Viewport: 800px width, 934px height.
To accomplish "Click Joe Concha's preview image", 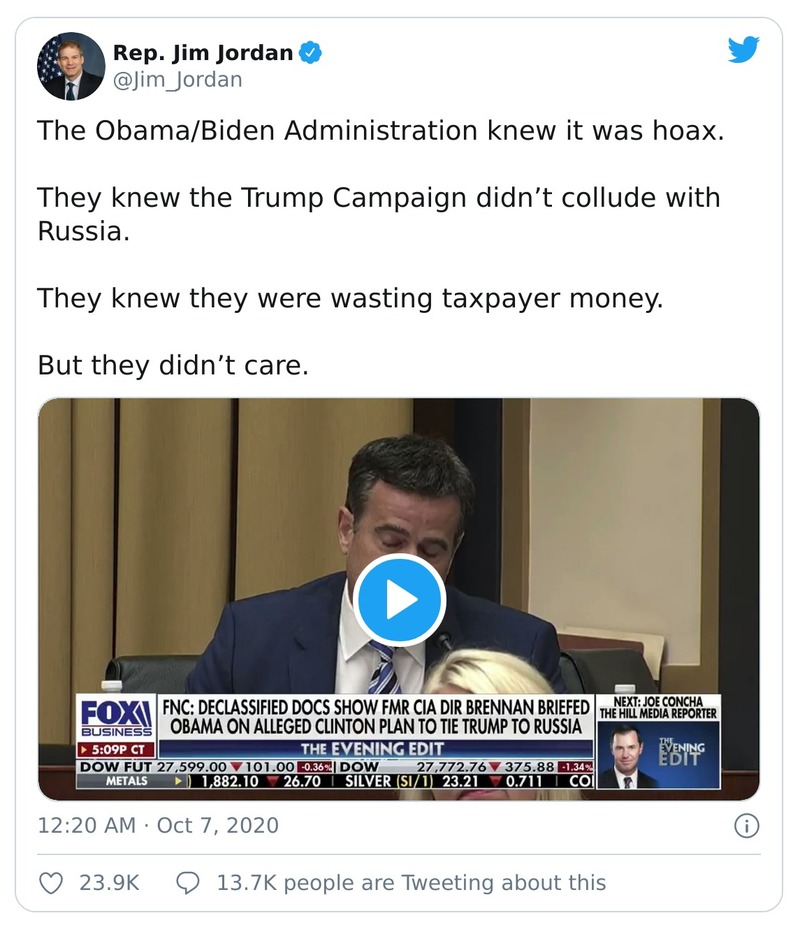I will point(624,752).
